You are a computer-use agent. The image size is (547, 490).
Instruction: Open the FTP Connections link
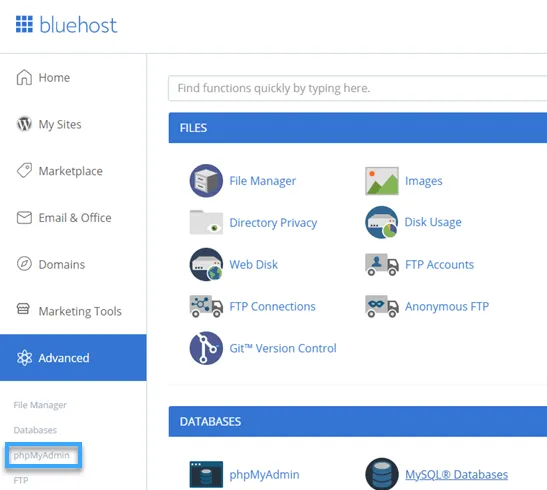272,306
